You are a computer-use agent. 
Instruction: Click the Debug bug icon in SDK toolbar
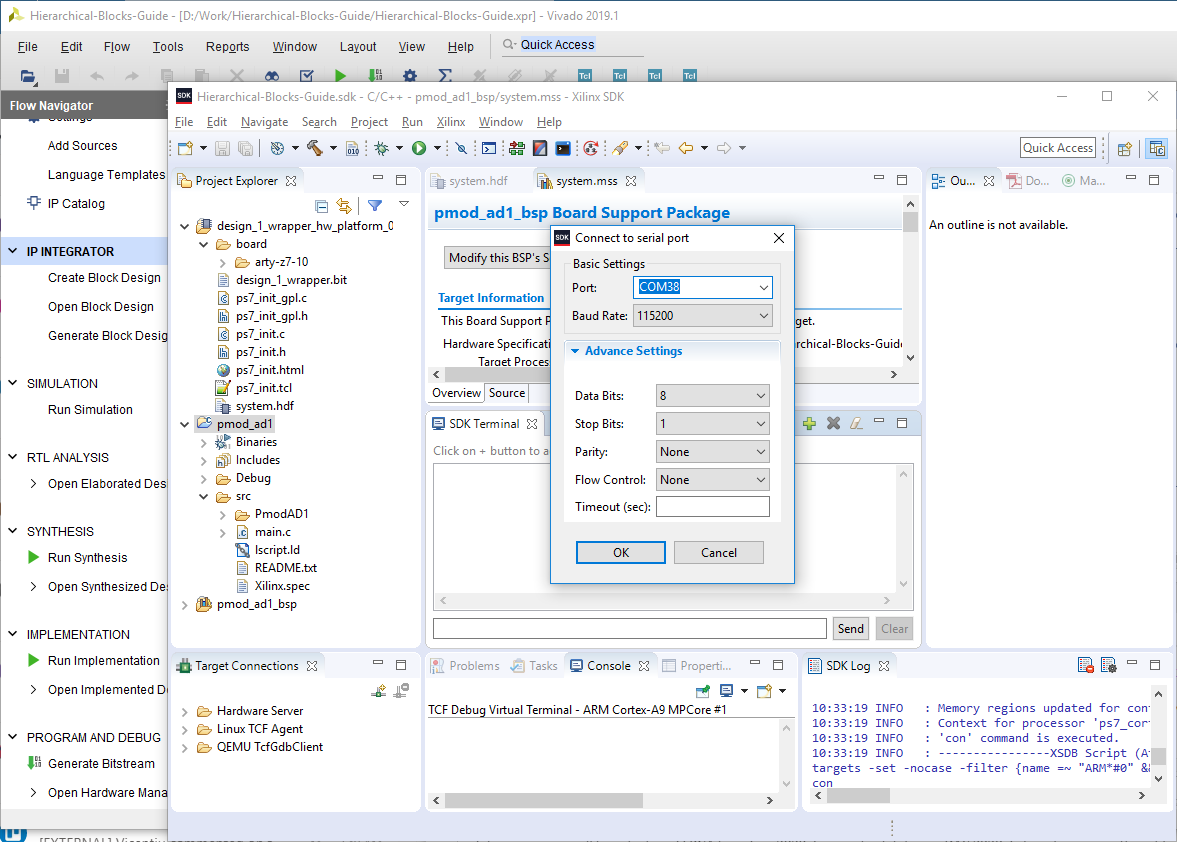coord(382,148)
